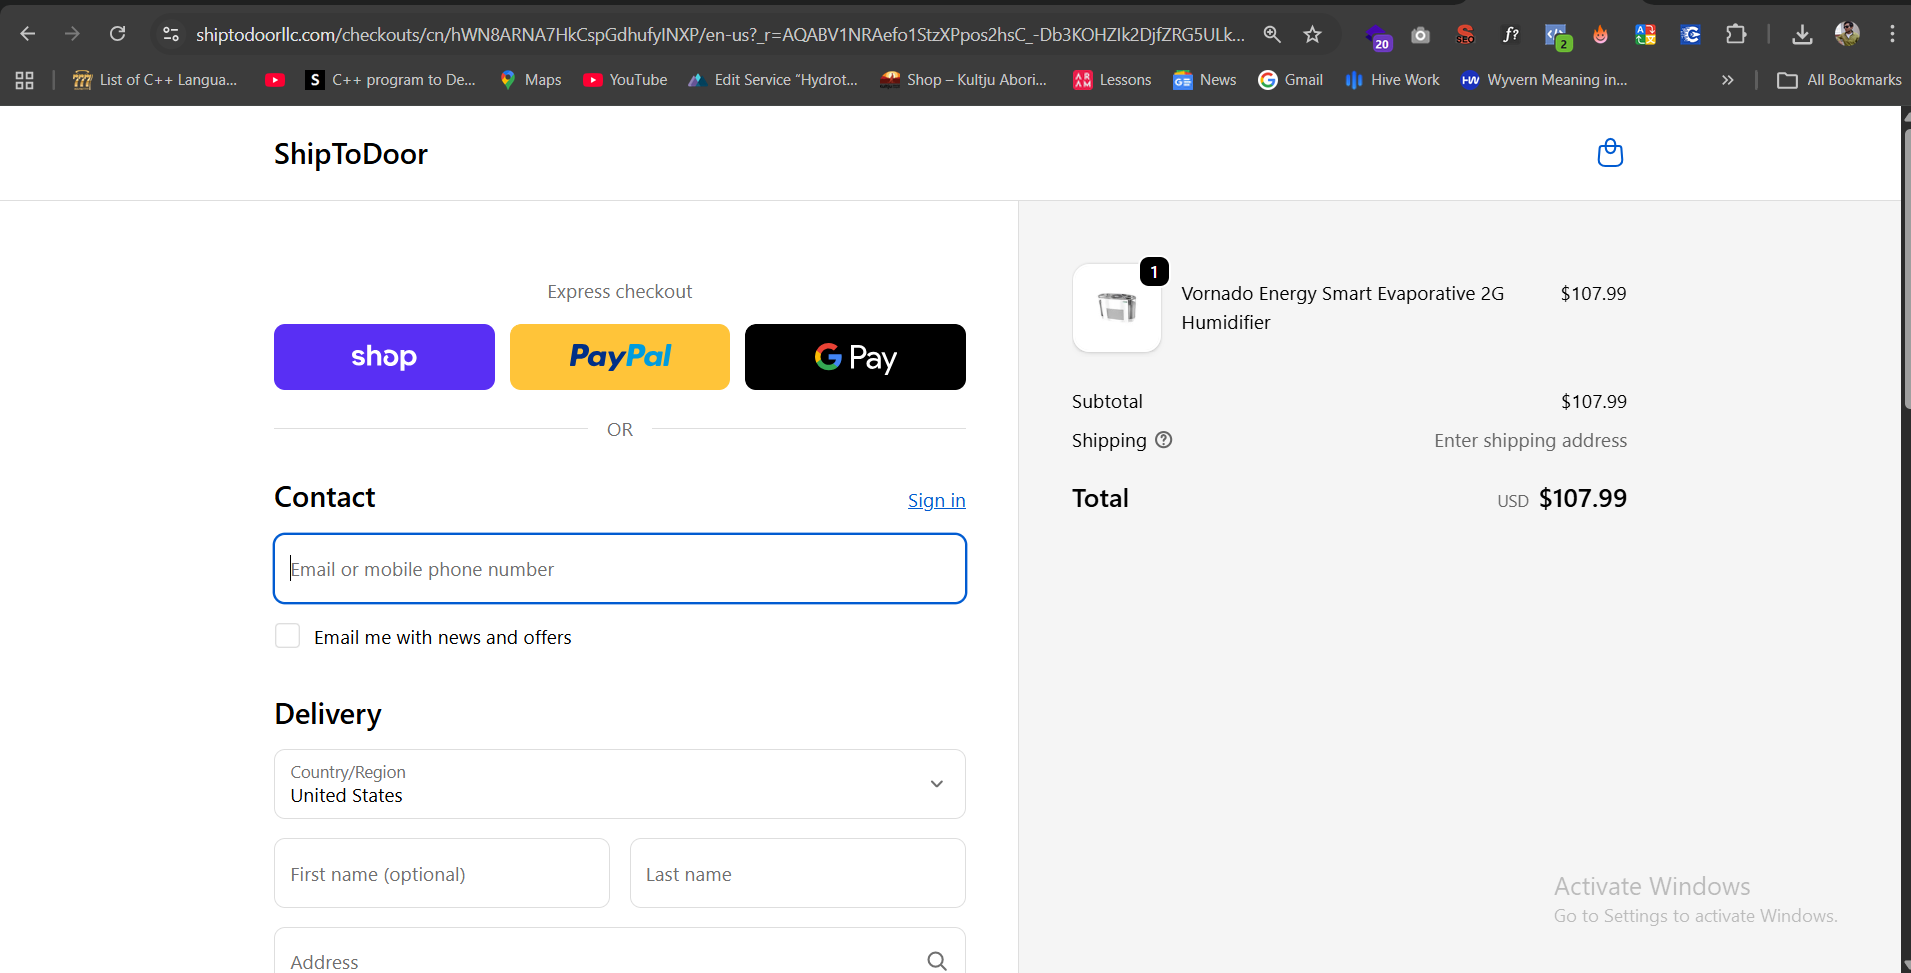Open the Lessons bookmark
Image resolution: width=1911 pixels, height=973 pixels.
click(x=1112, y=80)
